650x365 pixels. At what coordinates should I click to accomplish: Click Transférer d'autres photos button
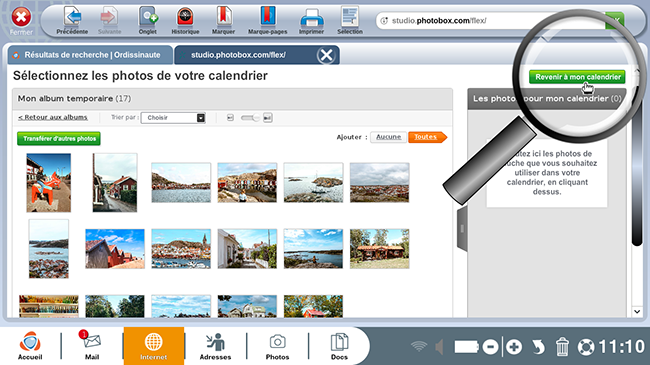tap(59, 139)
